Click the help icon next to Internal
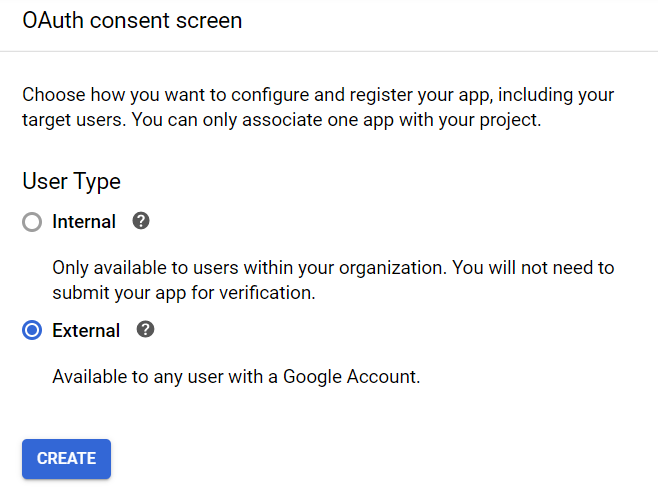The width and height of the screenshot is (658, 501). (141, 221)
